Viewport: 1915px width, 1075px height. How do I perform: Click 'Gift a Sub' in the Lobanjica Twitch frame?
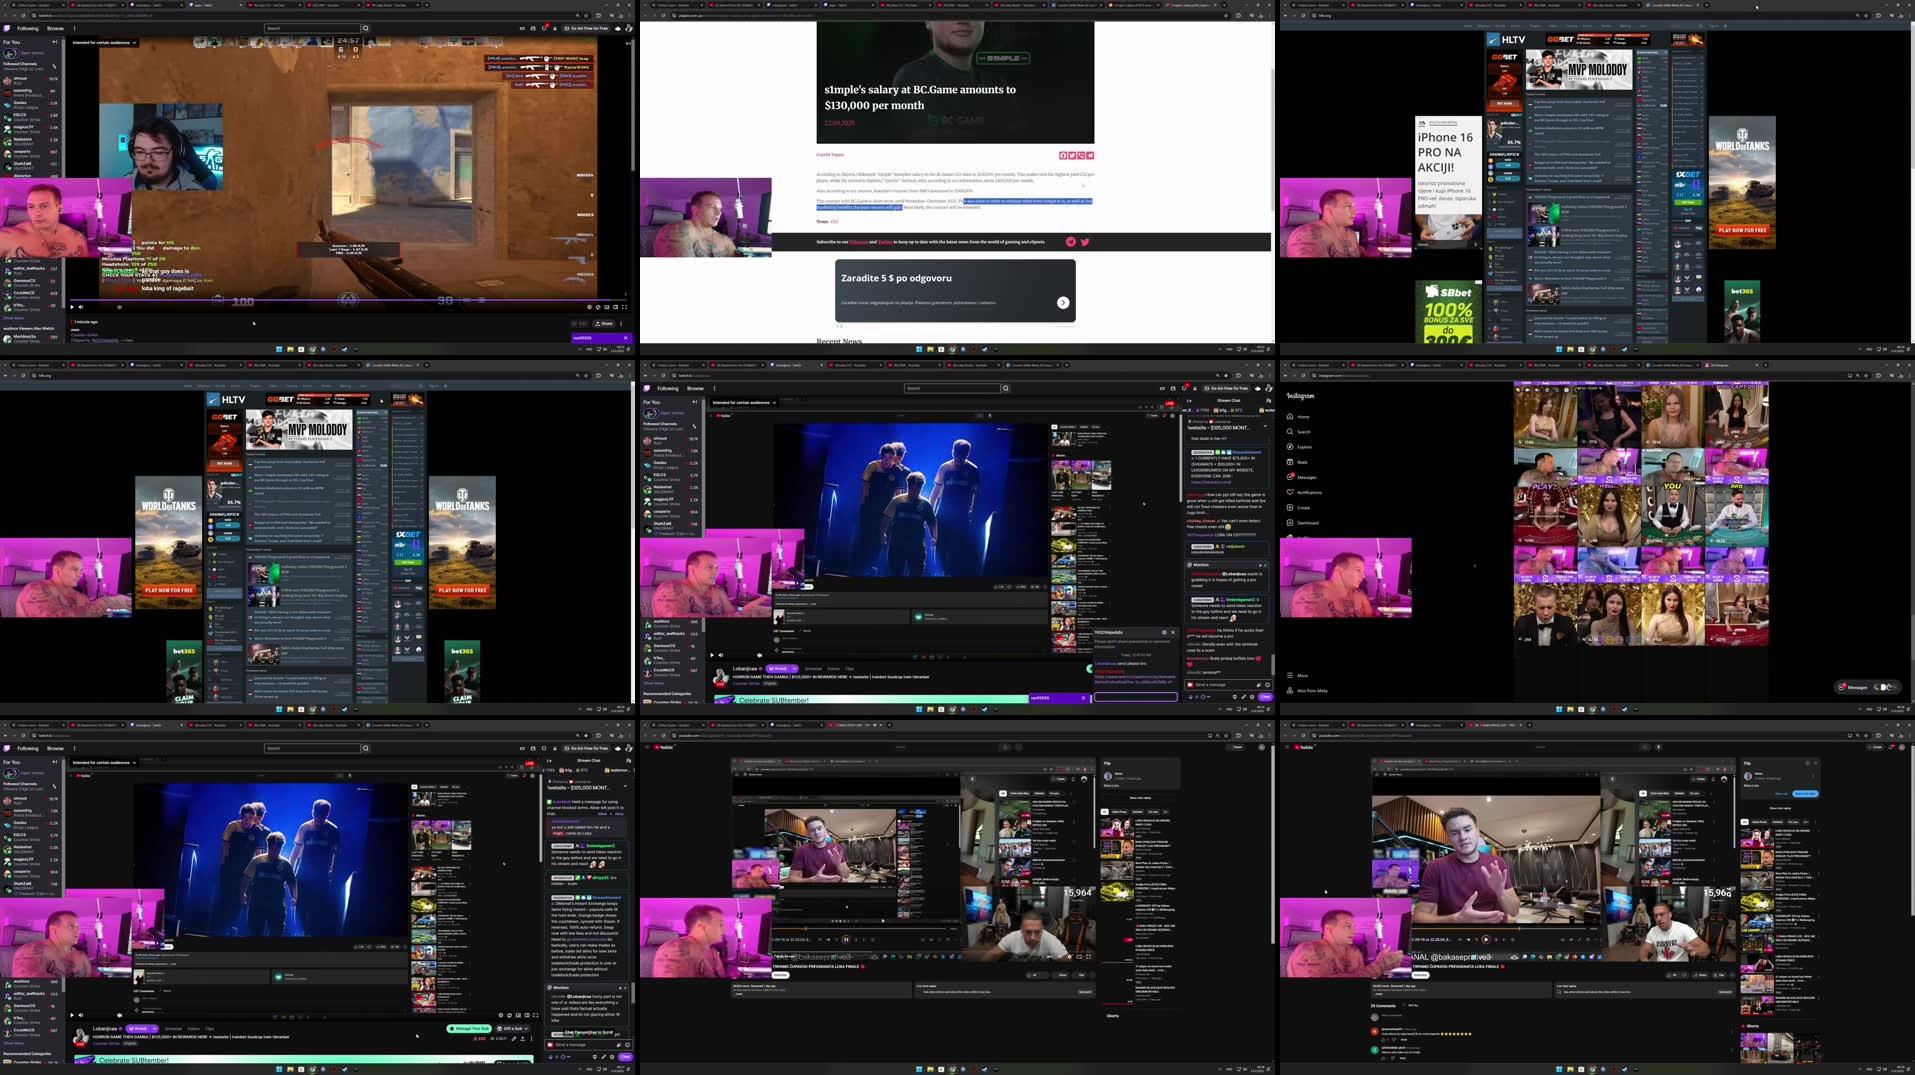[x=513, y=1028]
